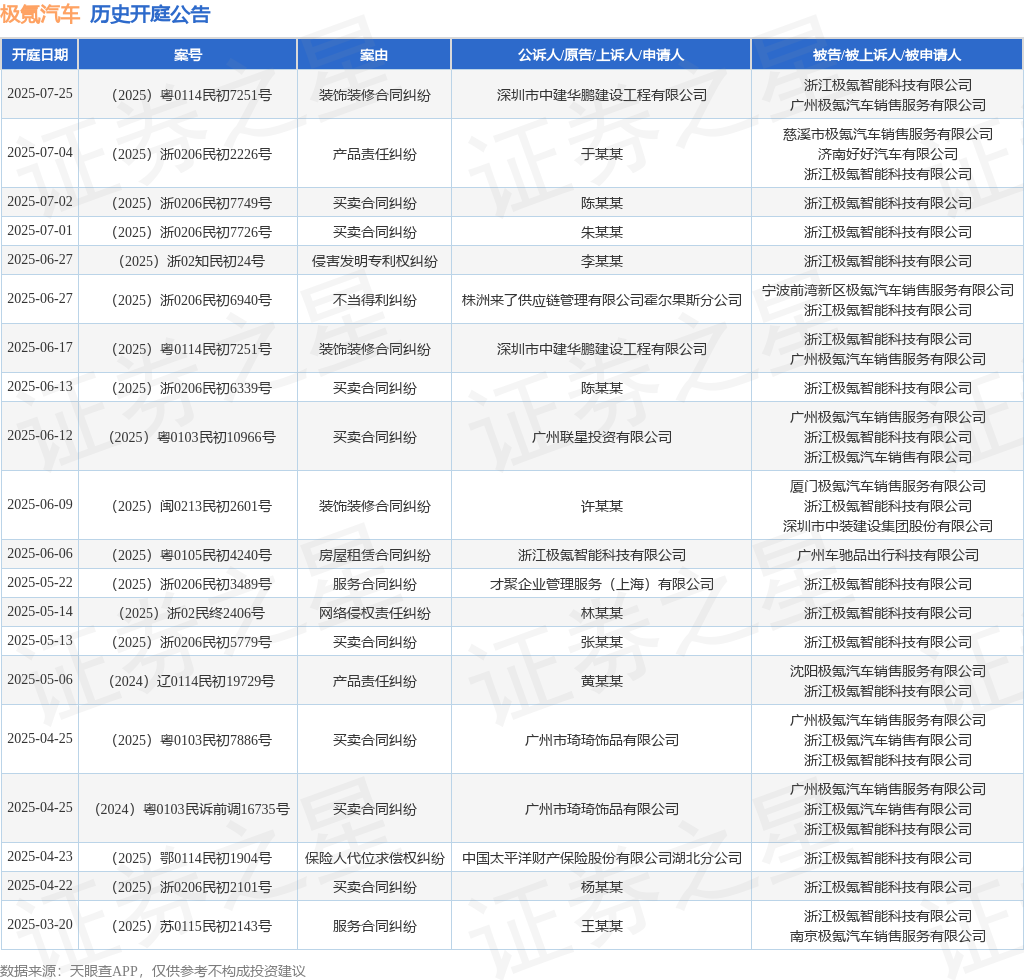
Task: Click plaintiff 张某某
Action: pos(601,642)
